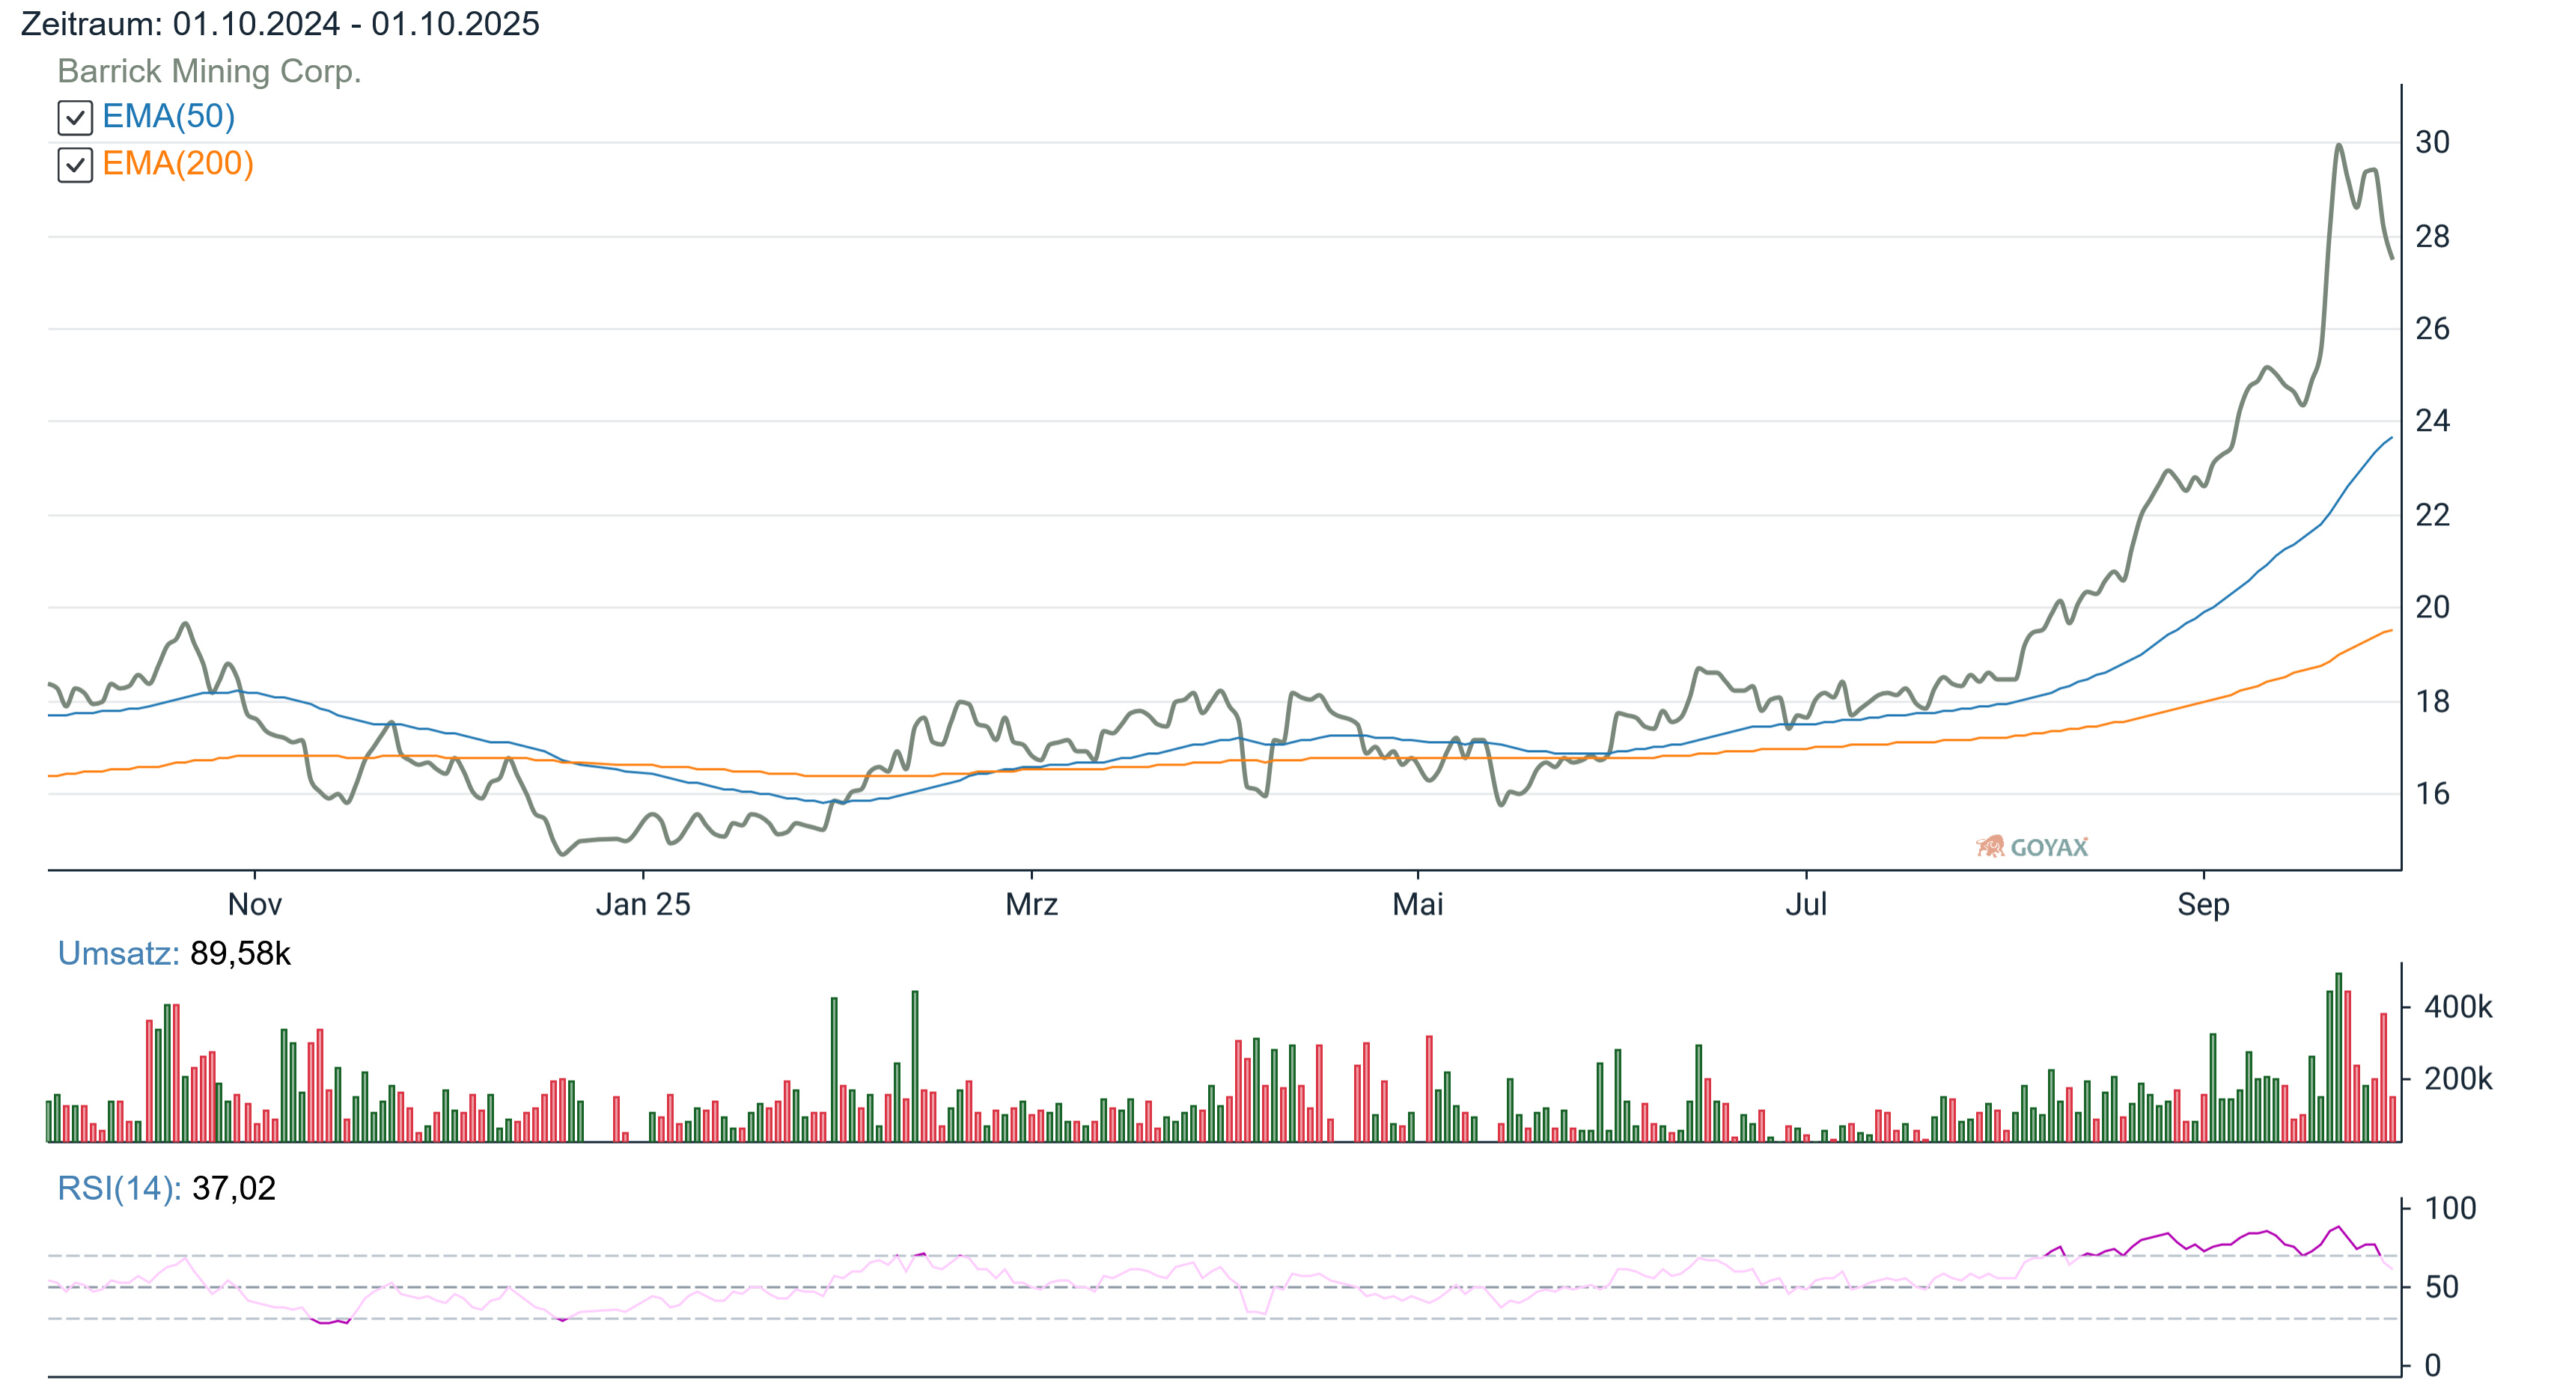The image size is (2560, 1386).
Task: Click the Jan 25 axis label
Action: (x=643, y=904)
